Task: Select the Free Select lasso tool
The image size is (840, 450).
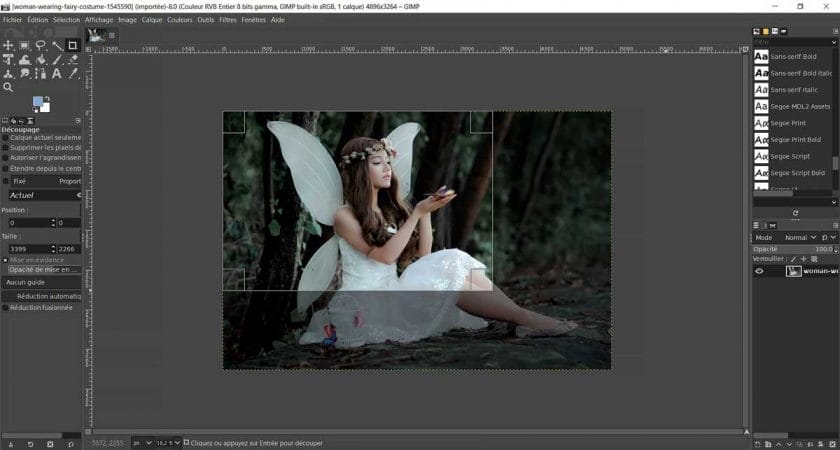Action: coord(40,45)
